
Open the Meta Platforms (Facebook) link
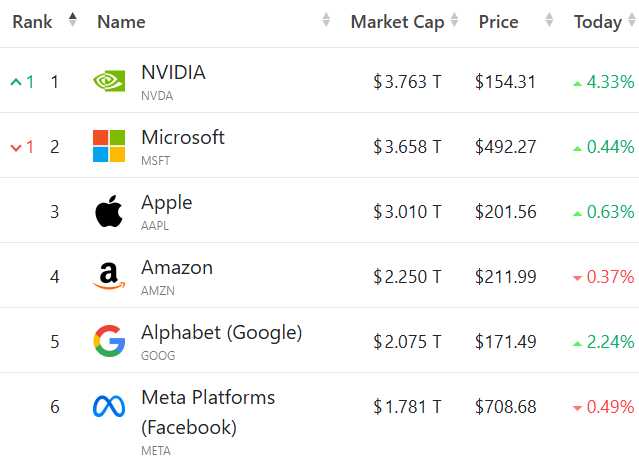point(208,412)
